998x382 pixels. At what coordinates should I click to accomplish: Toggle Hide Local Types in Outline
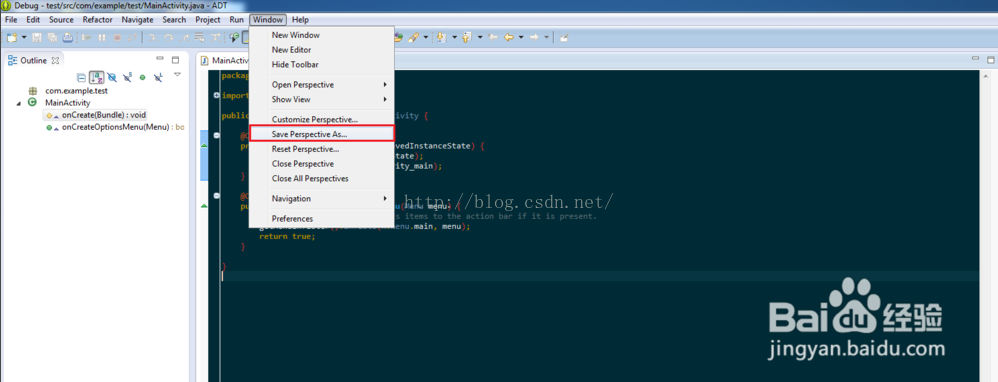(158, 77)
